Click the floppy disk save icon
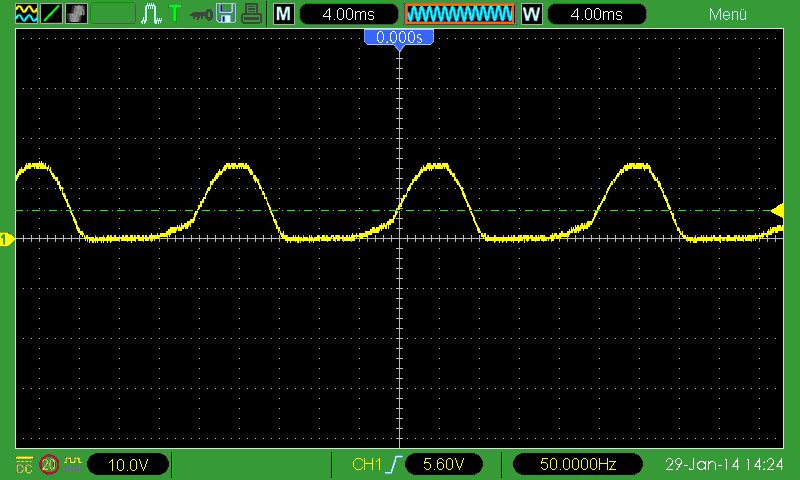Screen dimensions: 800x480 226,14
